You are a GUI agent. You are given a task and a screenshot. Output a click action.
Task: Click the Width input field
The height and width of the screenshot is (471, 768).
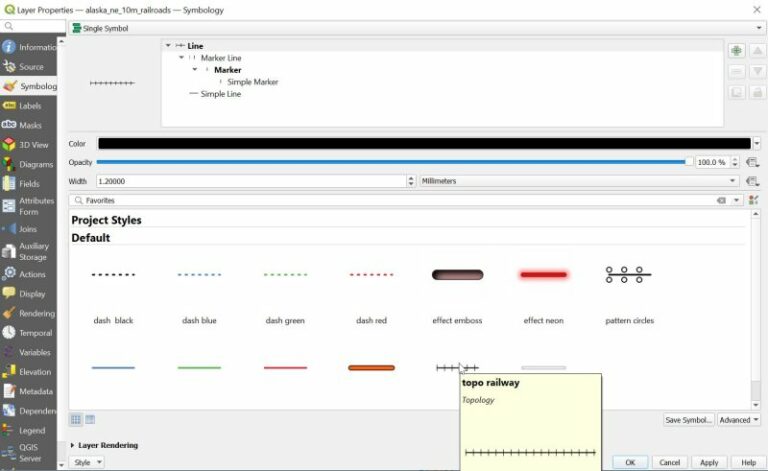[x=250, y=181]
